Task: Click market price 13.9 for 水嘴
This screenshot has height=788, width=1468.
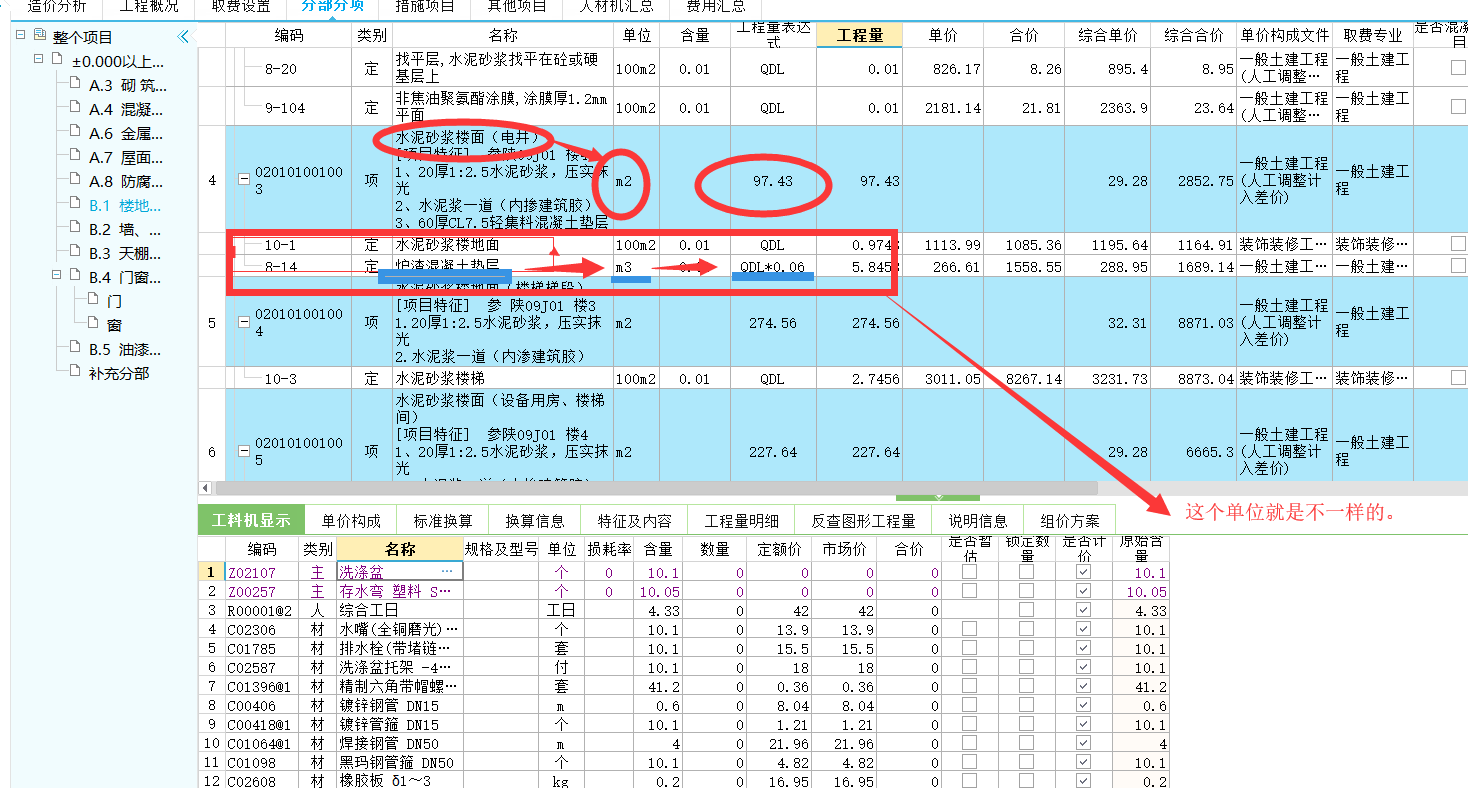Action: pyautogui.click(x=844, y=630)
